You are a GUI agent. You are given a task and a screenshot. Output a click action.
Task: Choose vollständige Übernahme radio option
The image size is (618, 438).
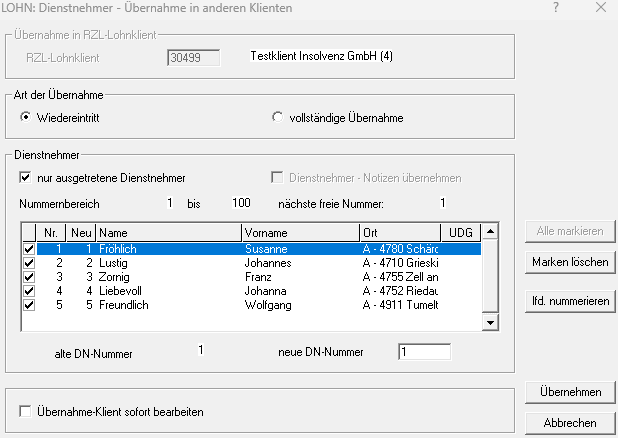tap(278, 118)
